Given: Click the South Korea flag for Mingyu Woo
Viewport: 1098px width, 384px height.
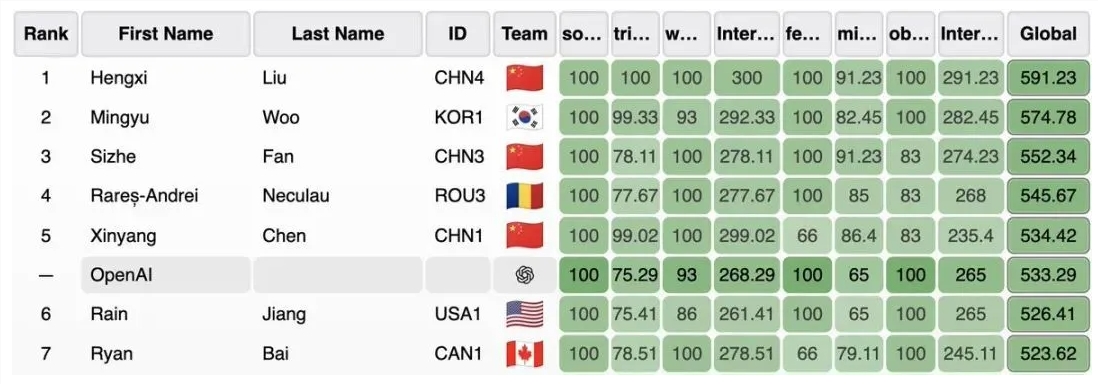Looking at the screenshot, I should [524, 117].
